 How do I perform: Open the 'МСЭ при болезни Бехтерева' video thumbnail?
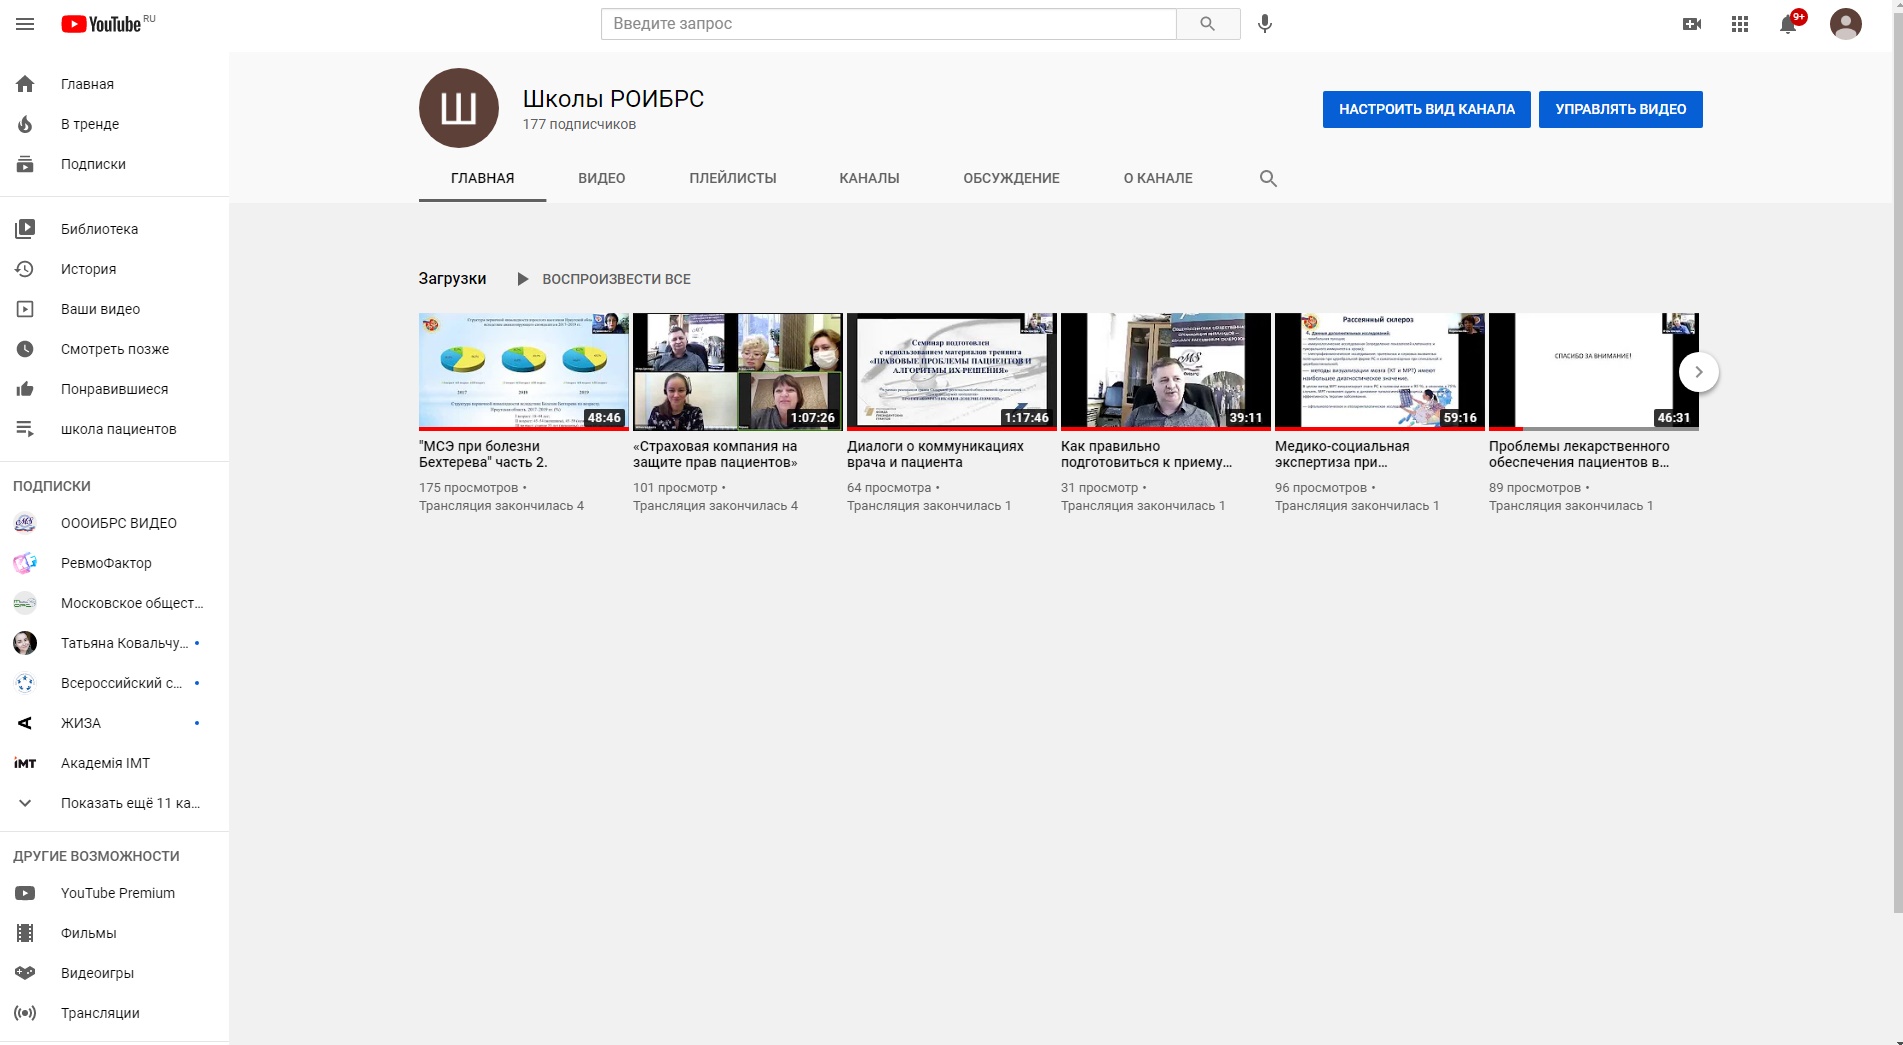click(x=523, y=371)
